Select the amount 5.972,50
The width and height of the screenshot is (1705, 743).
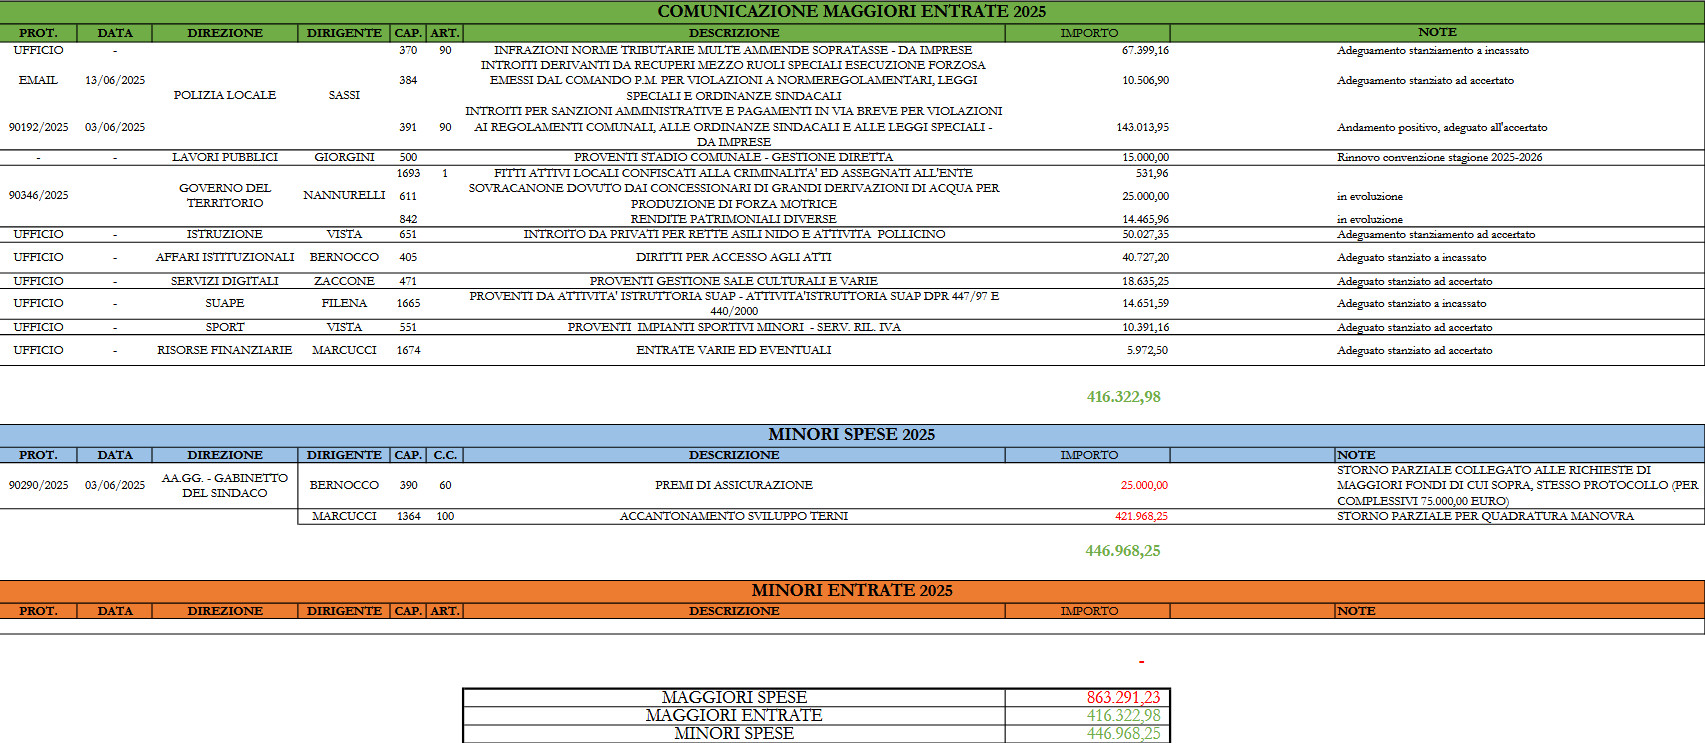click(x=1147, y=350)
